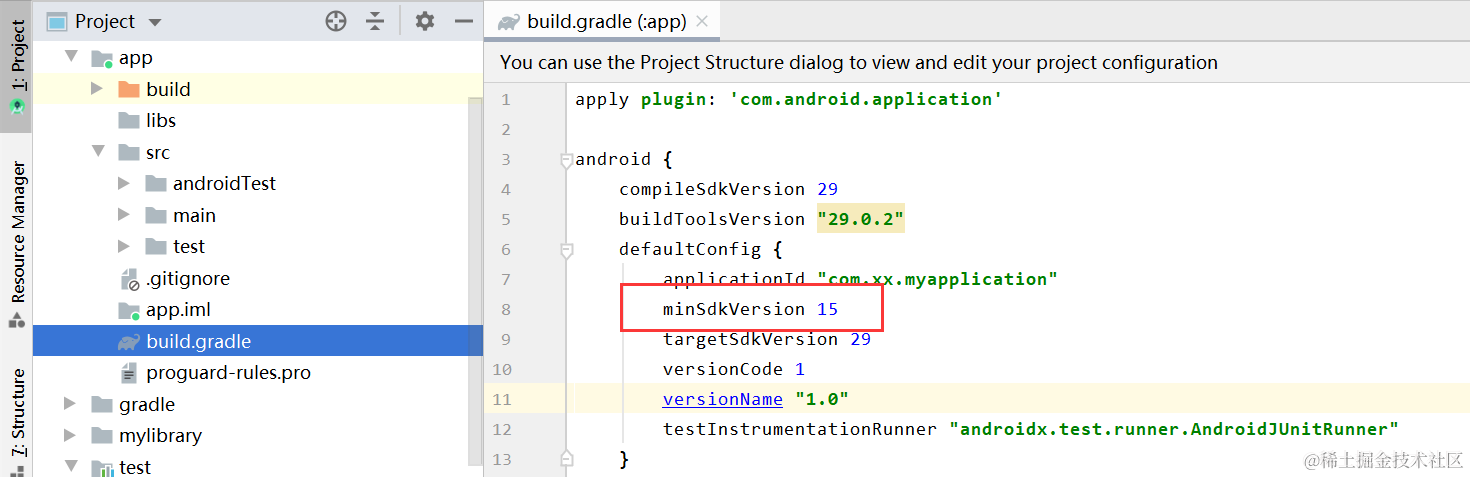The width and height of the screenshot is (1470, 477).
Task: Click the versionName link on line 11
Action: pyautogui.click(x=722, y=399)
